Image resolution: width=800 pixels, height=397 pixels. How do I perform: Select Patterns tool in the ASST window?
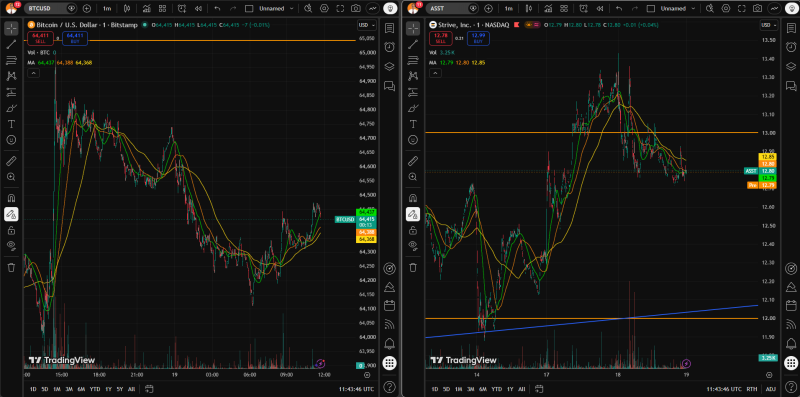click(x=413, y=76)
